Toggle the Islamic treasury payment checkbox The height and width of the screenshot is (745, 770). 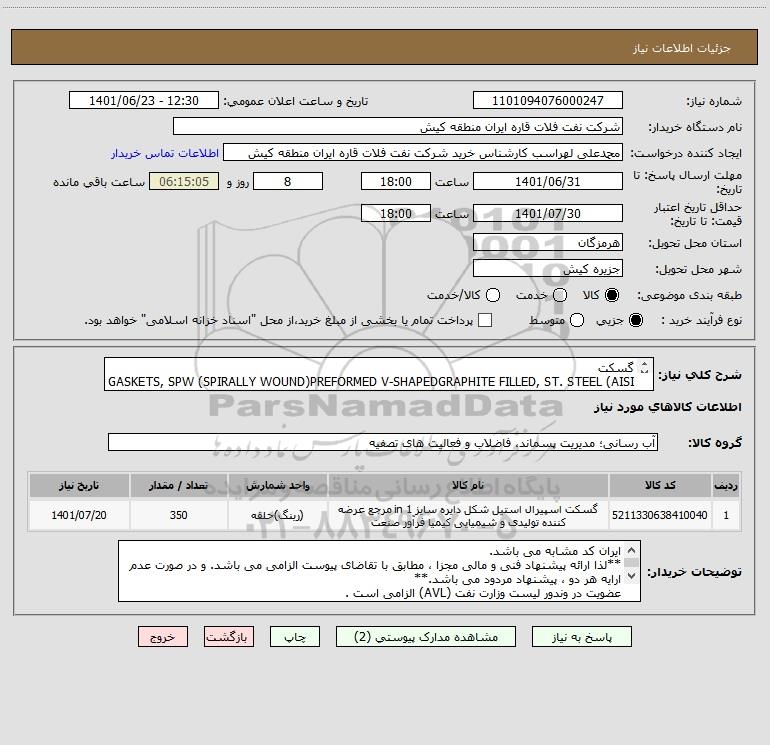pos(485,320)
